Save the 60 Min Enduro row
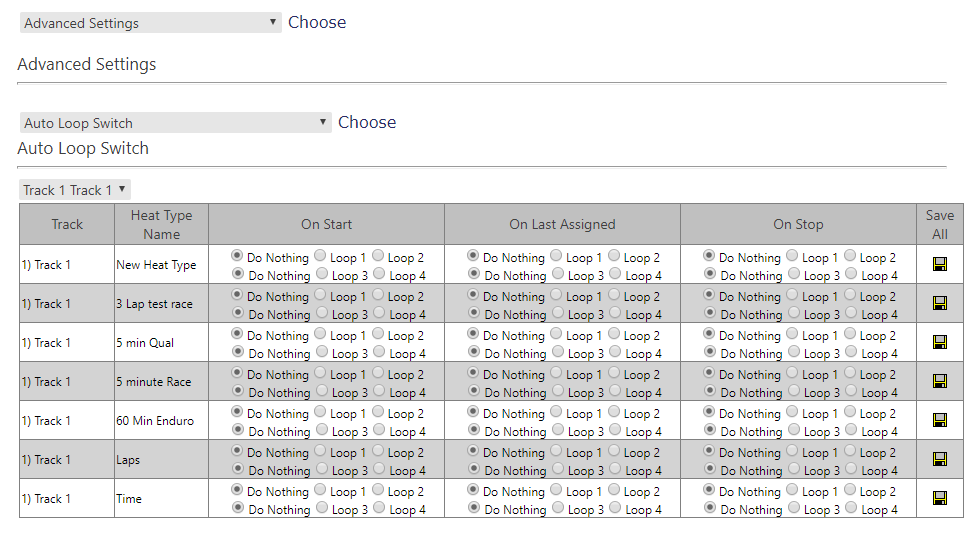This screenshot has width=976, height=534. click(x=939, y=420)
